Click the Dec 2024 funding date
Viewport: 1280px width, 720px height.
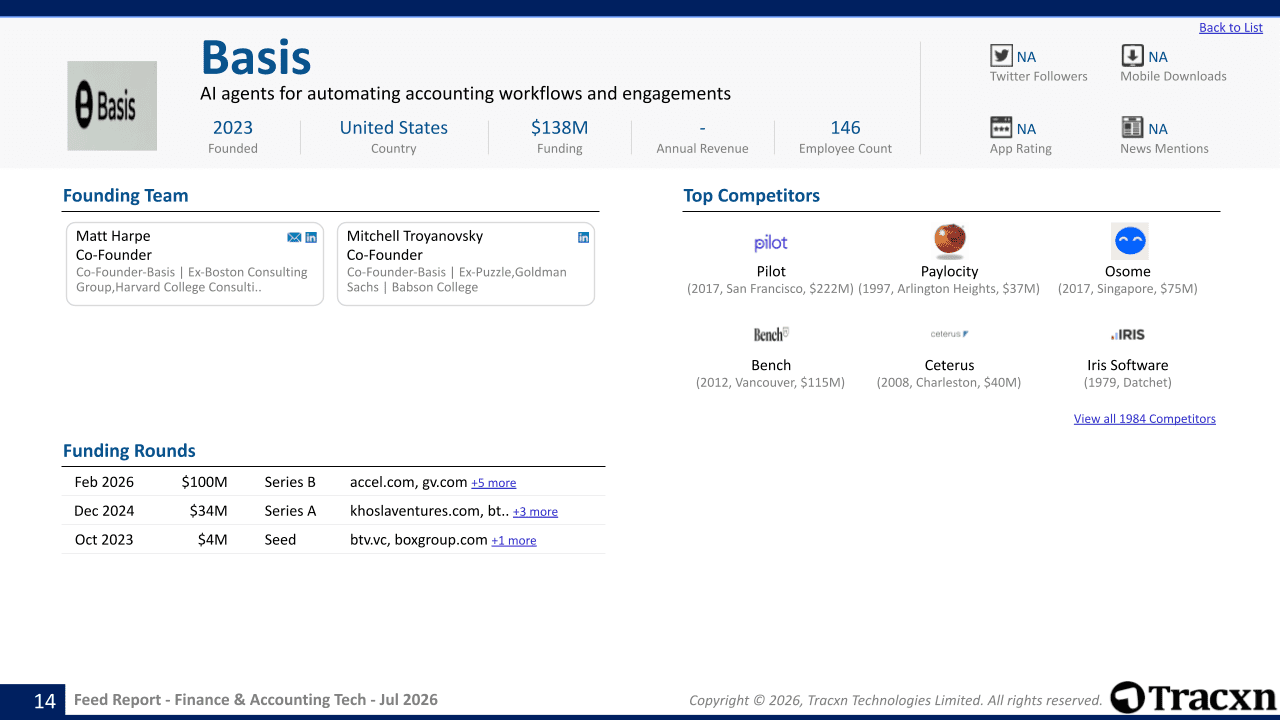pyautogui.click(x=104, y=511)
